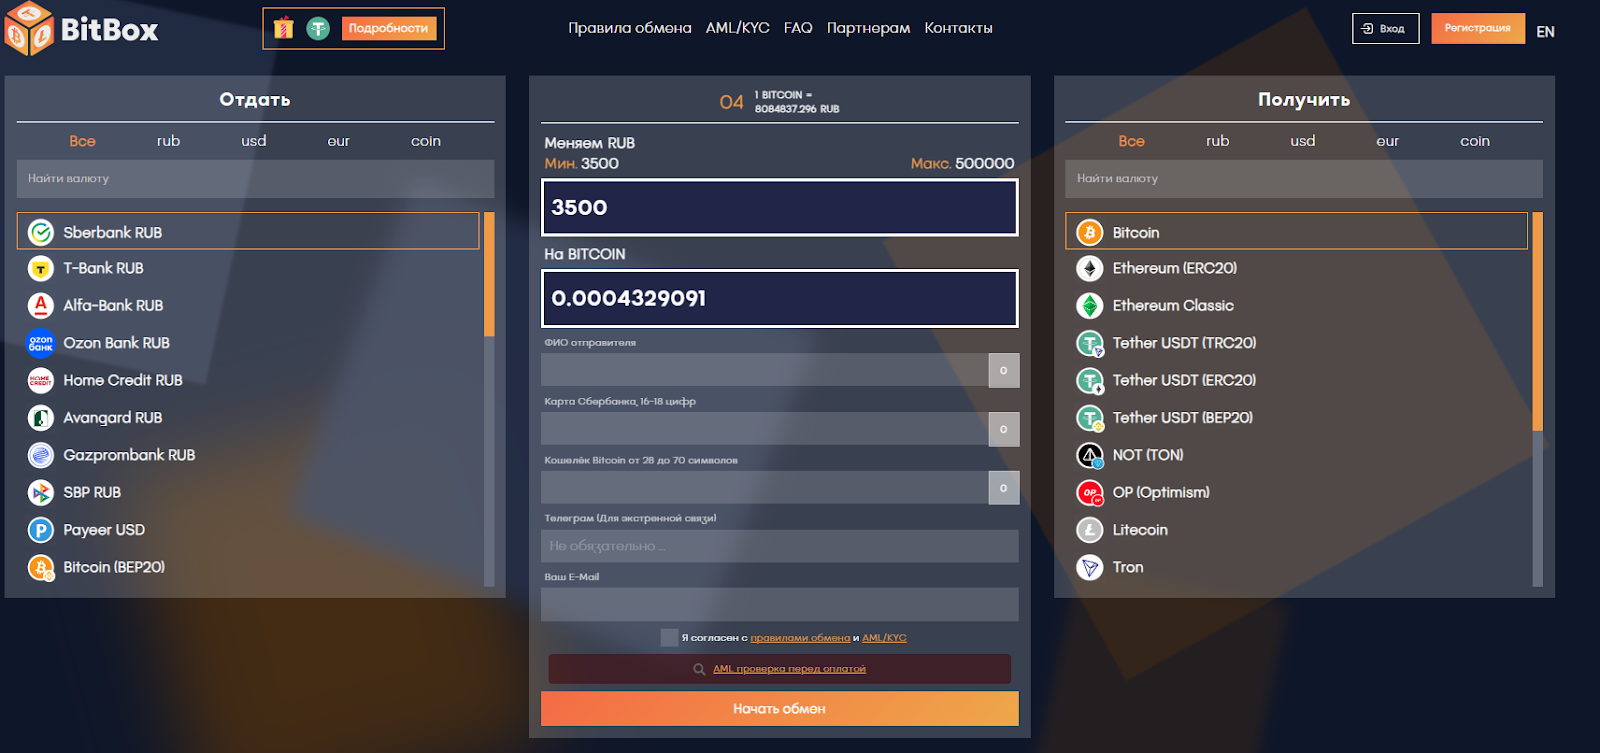Focus the Ваш E-Mail field
This screenshot has height=753, width=1600.
point(780,605)
